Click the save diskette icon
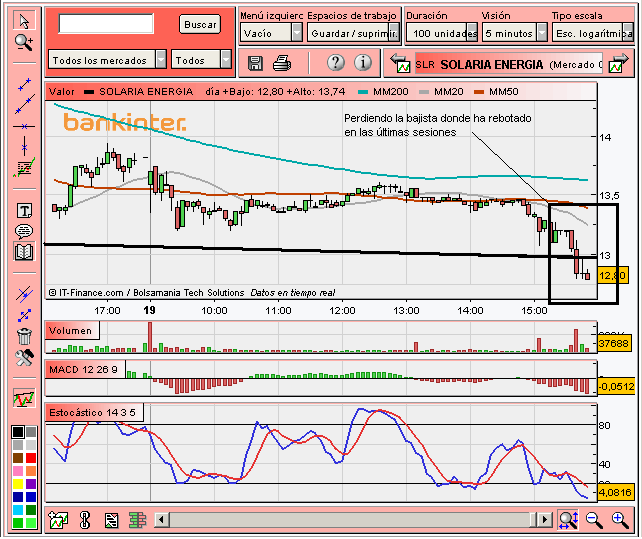 click(x=255, y=63)
